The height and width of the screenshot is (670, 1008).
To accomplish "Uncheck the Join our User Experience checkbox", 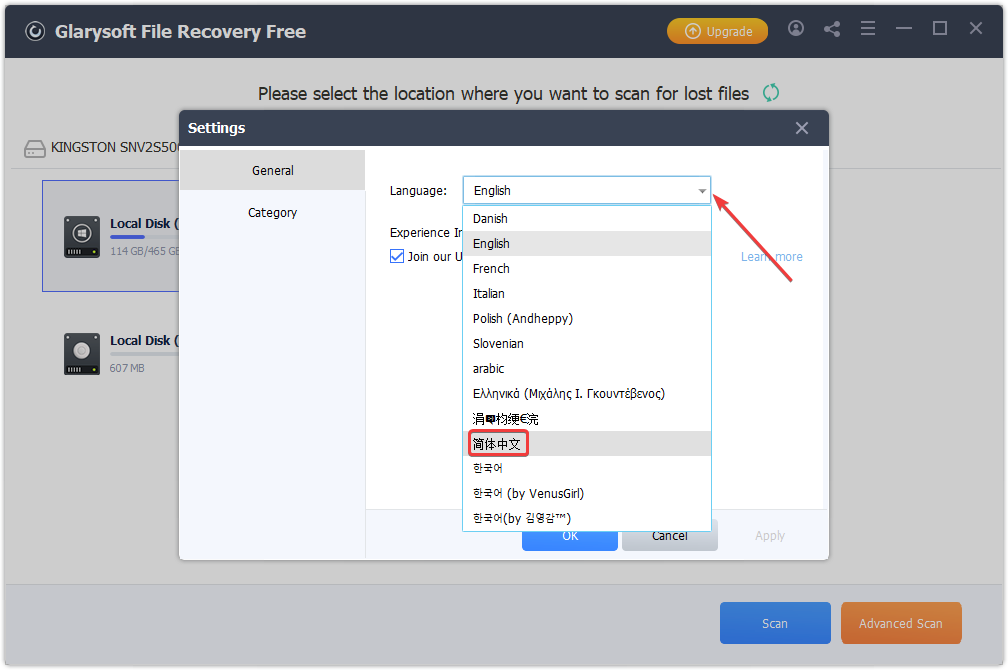I will point(397,256).
